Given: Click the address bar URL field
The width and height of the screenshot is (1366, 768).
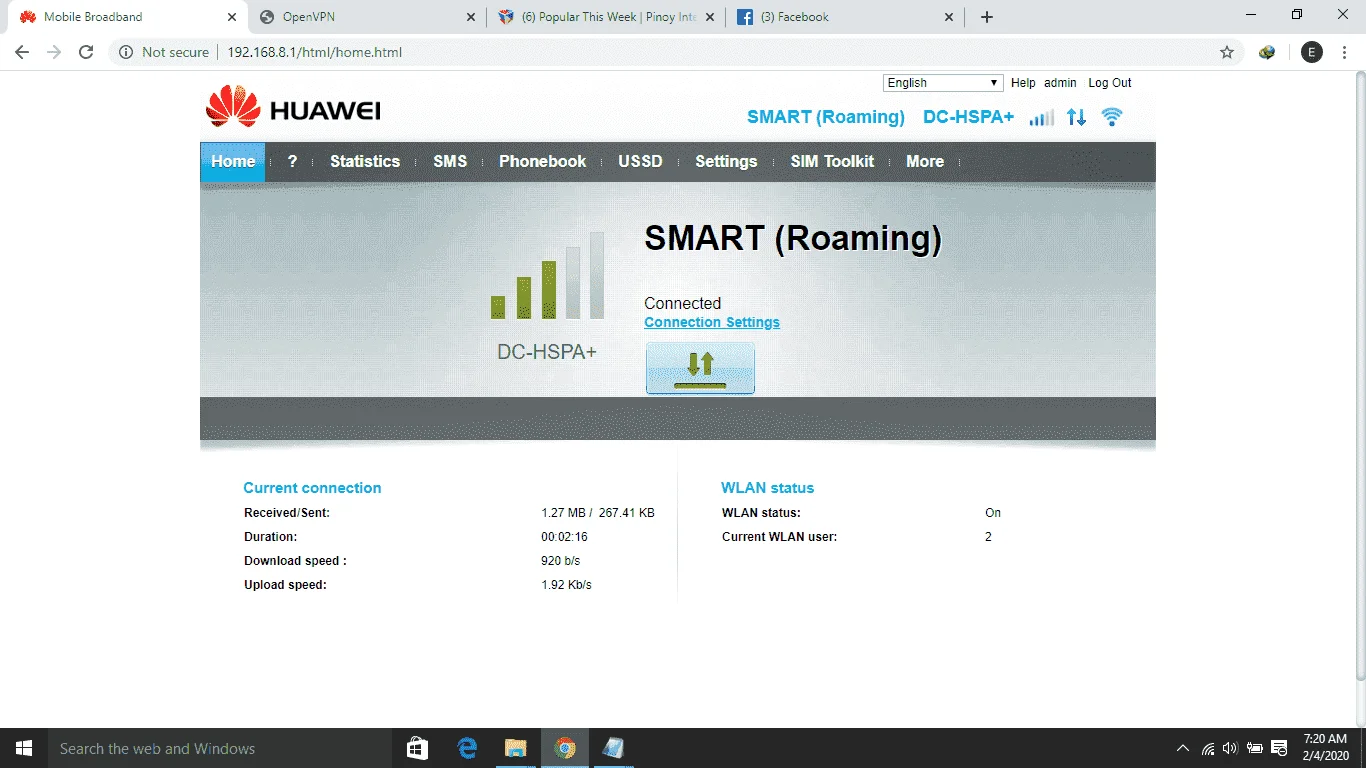Looking at the screenshot, I should [660, 52].
